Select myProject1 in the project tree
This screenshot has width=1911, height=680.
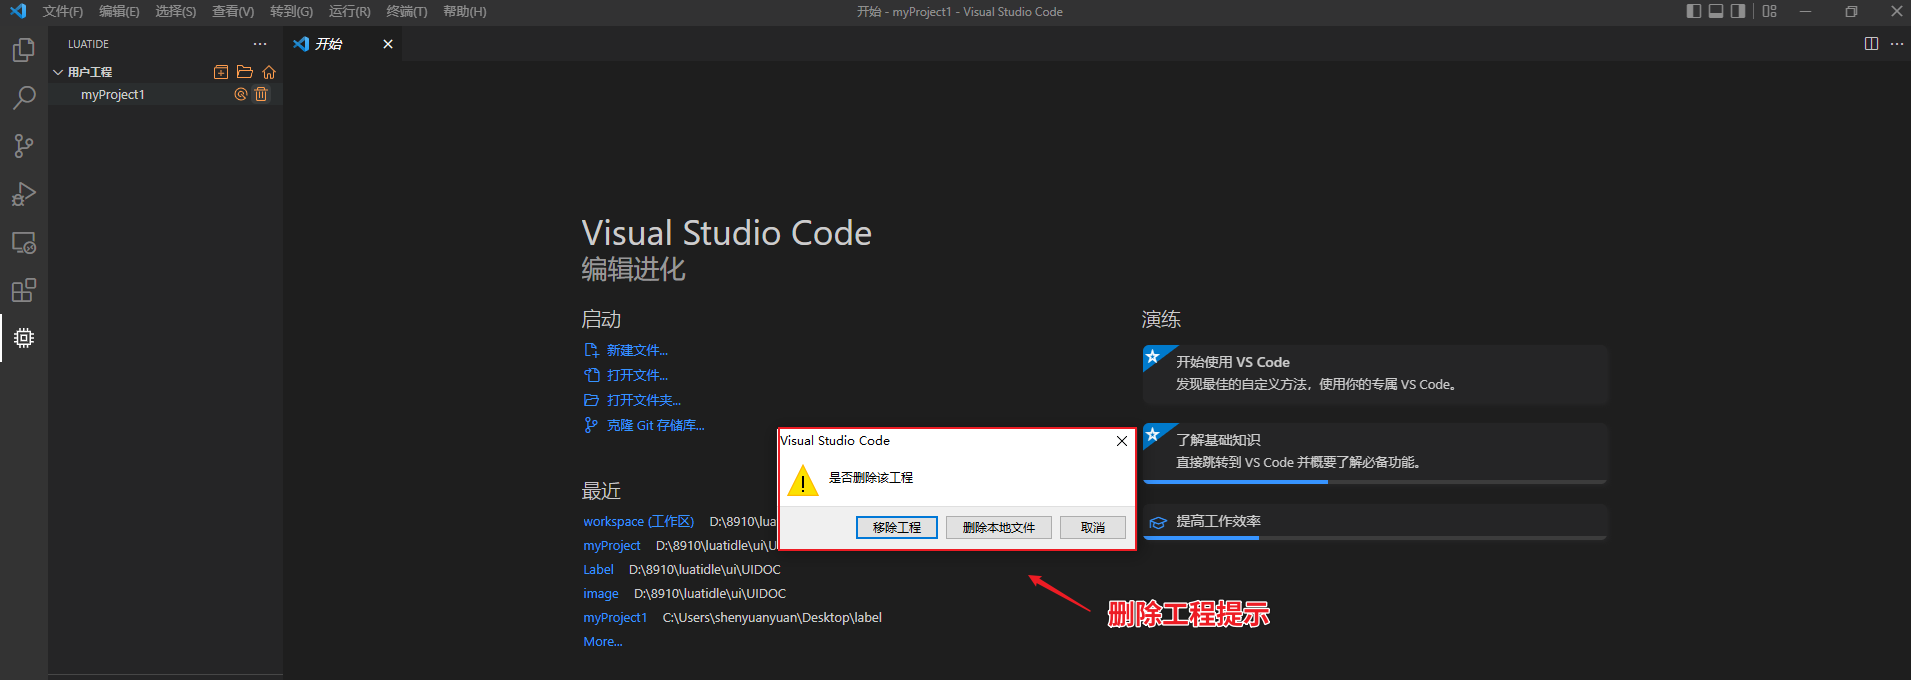point(113,94)
